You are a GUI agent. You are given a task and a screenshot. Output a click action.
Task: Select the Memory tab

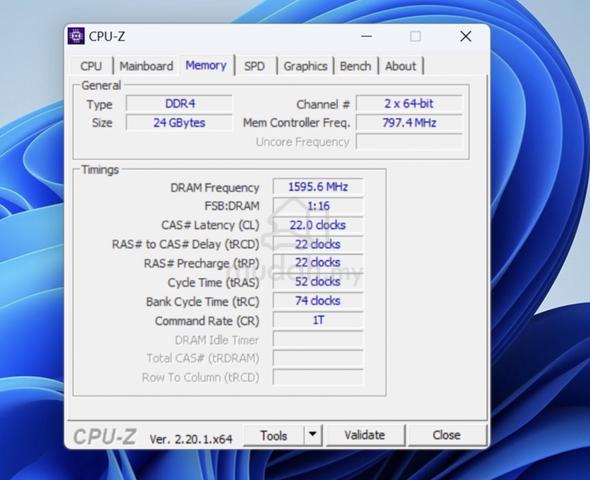click(206, 65)
